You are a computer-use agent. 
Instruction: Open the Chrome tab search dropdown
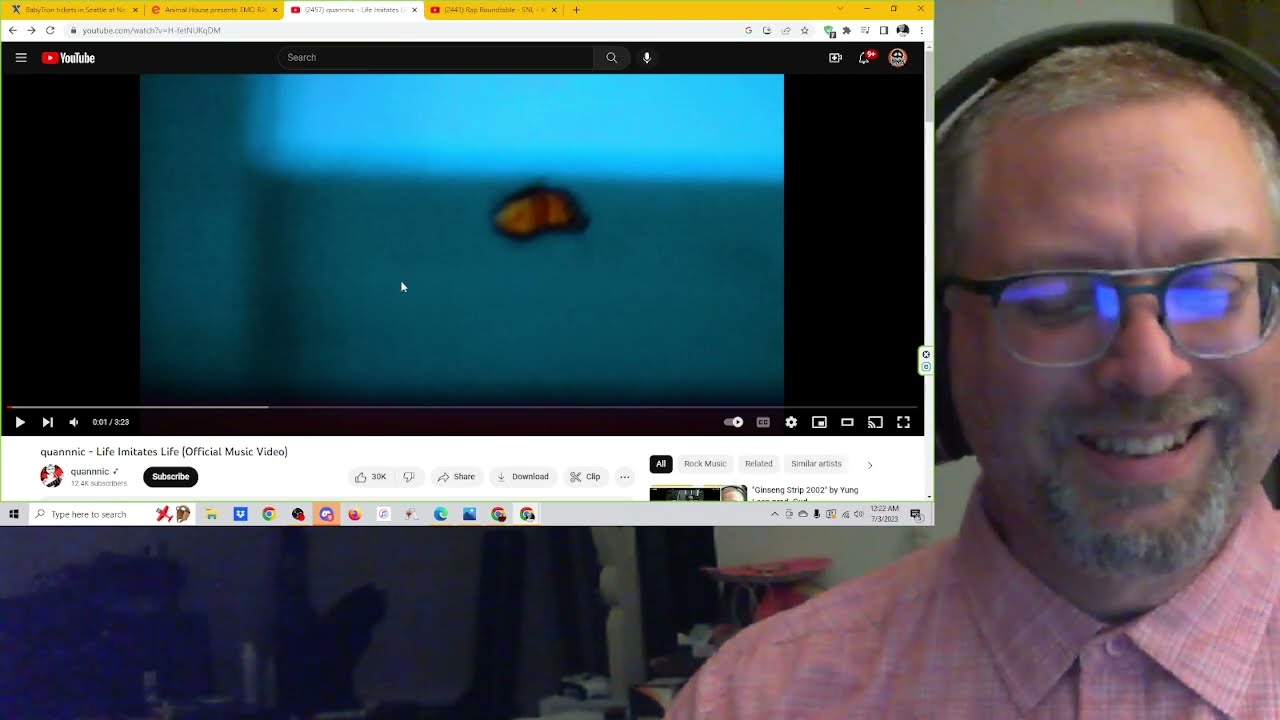[840, 9]
